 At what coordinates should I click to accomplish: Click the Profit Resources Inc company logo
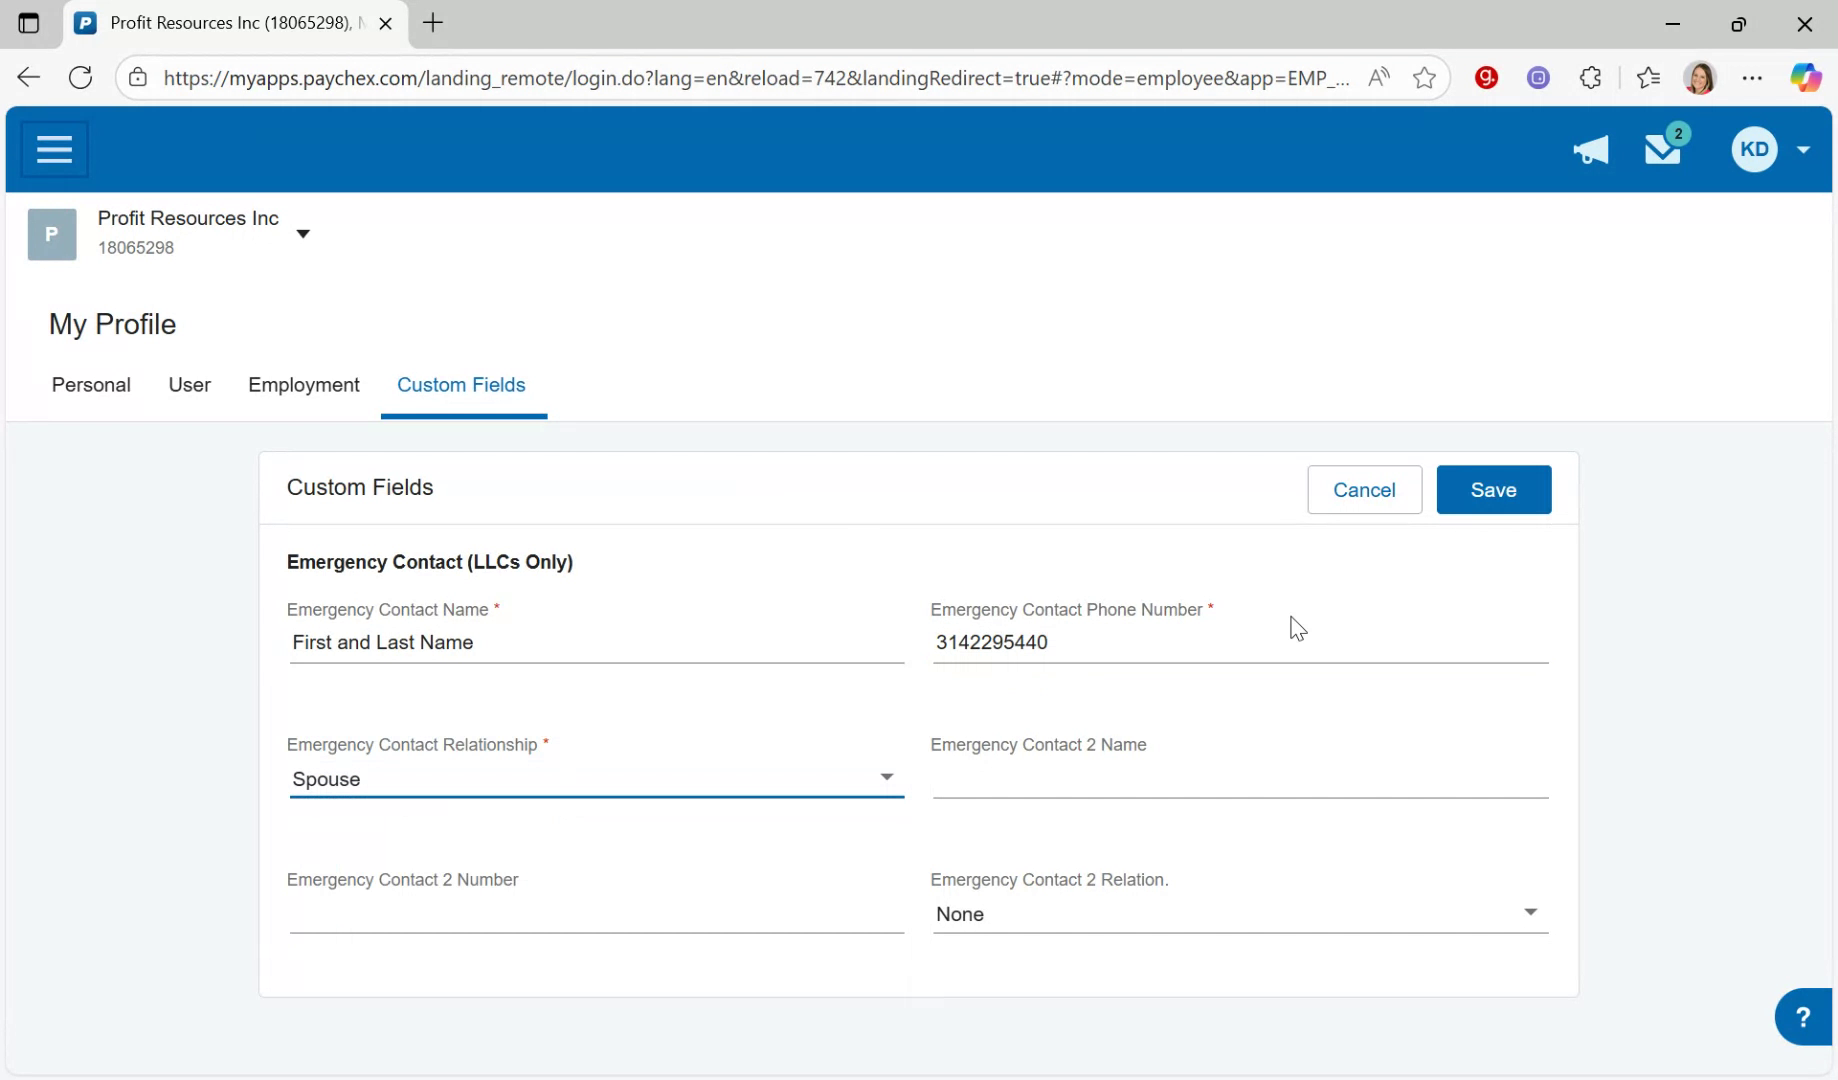click(x=51, y=233)
